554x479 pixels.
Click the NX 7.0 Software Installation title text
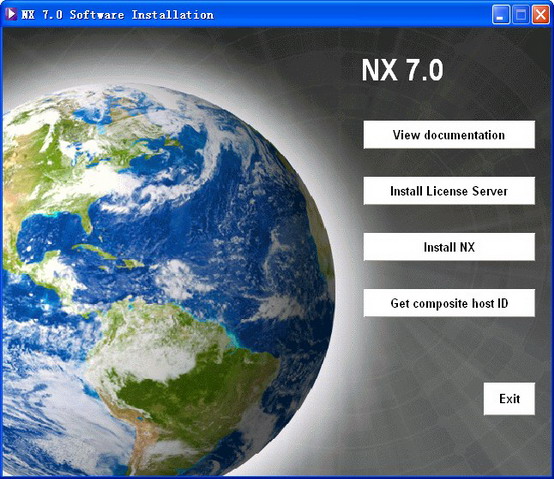pyautogui.click(x=117, y=15)
